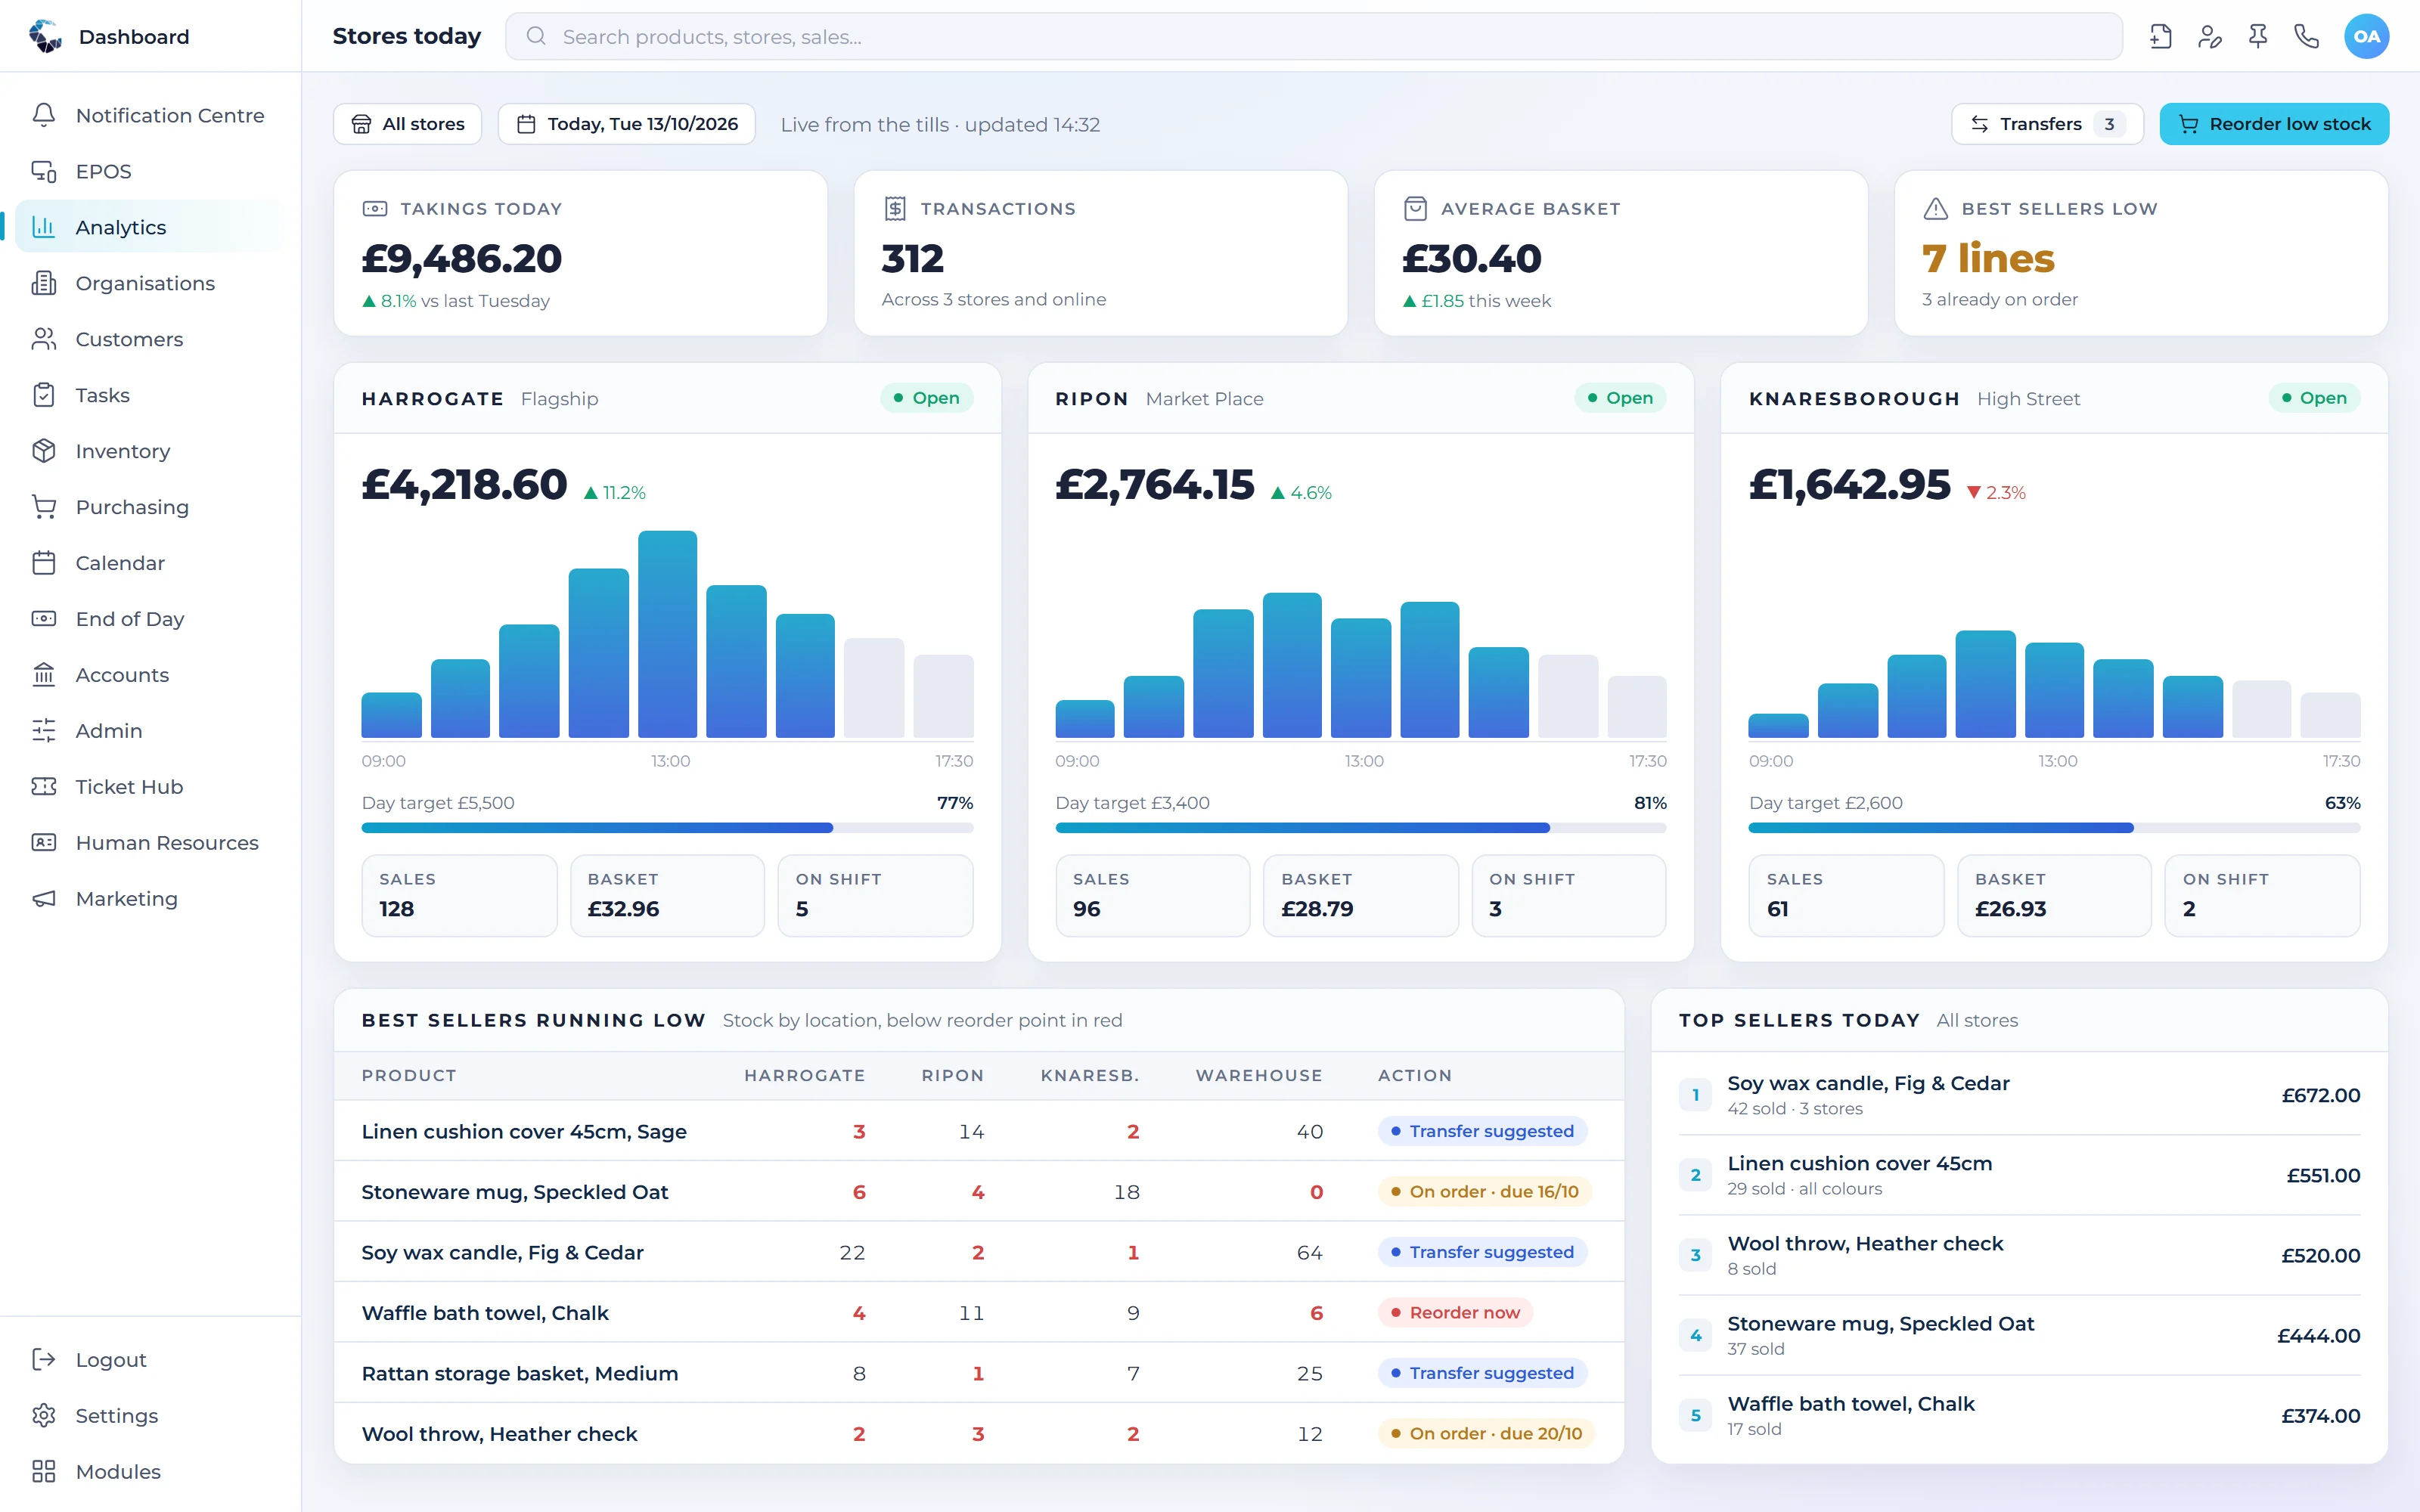Image resolution: width=2420 pixels, height=1512 pixels.
Task: Click Rattan storage basket, Medium row name
Action: coord(520,1373)
